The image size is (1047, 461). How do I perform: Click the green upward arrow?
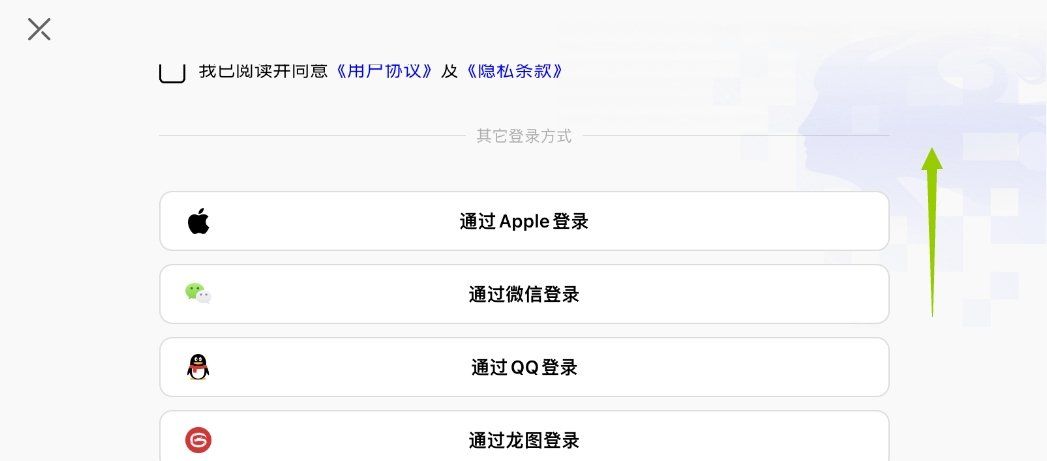coord(932,232)
